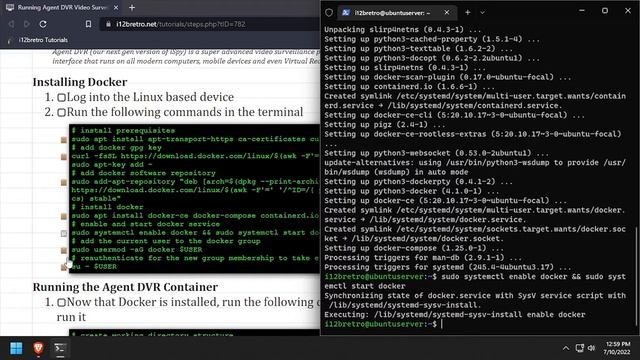Open a new browser tab
640x360 pixels.
[132, 7]
